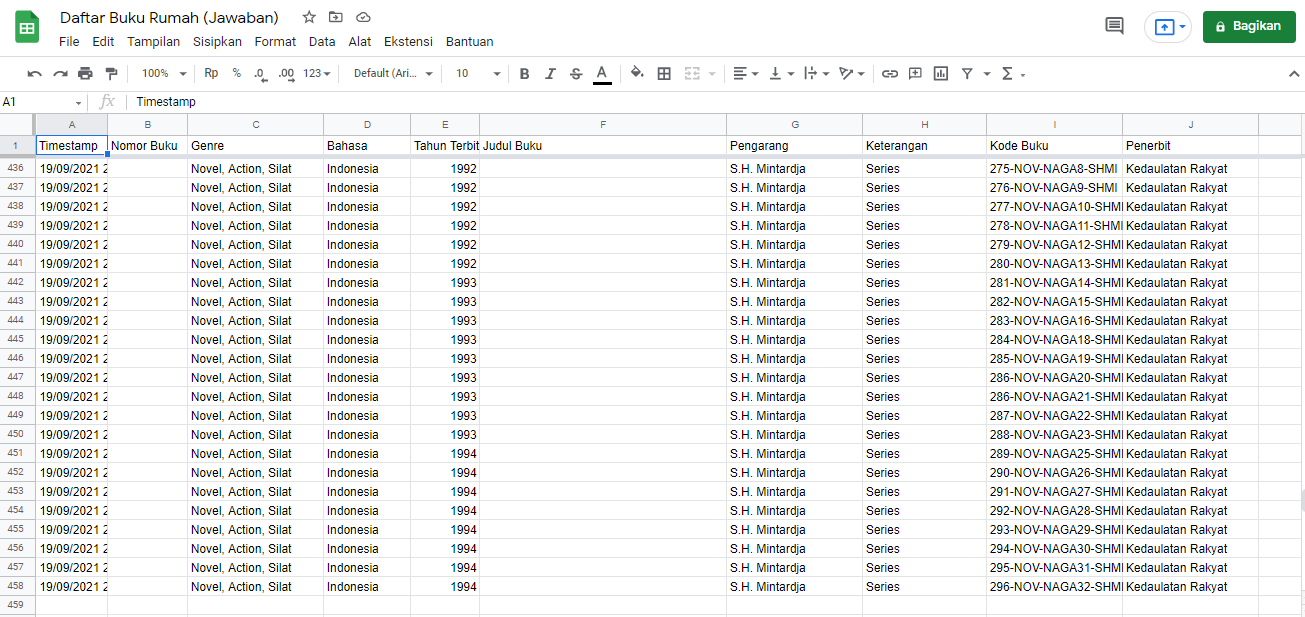This screenshot has height=617, width=1305.
Task: Open the Bantuan menu
Action: point(469,42)
